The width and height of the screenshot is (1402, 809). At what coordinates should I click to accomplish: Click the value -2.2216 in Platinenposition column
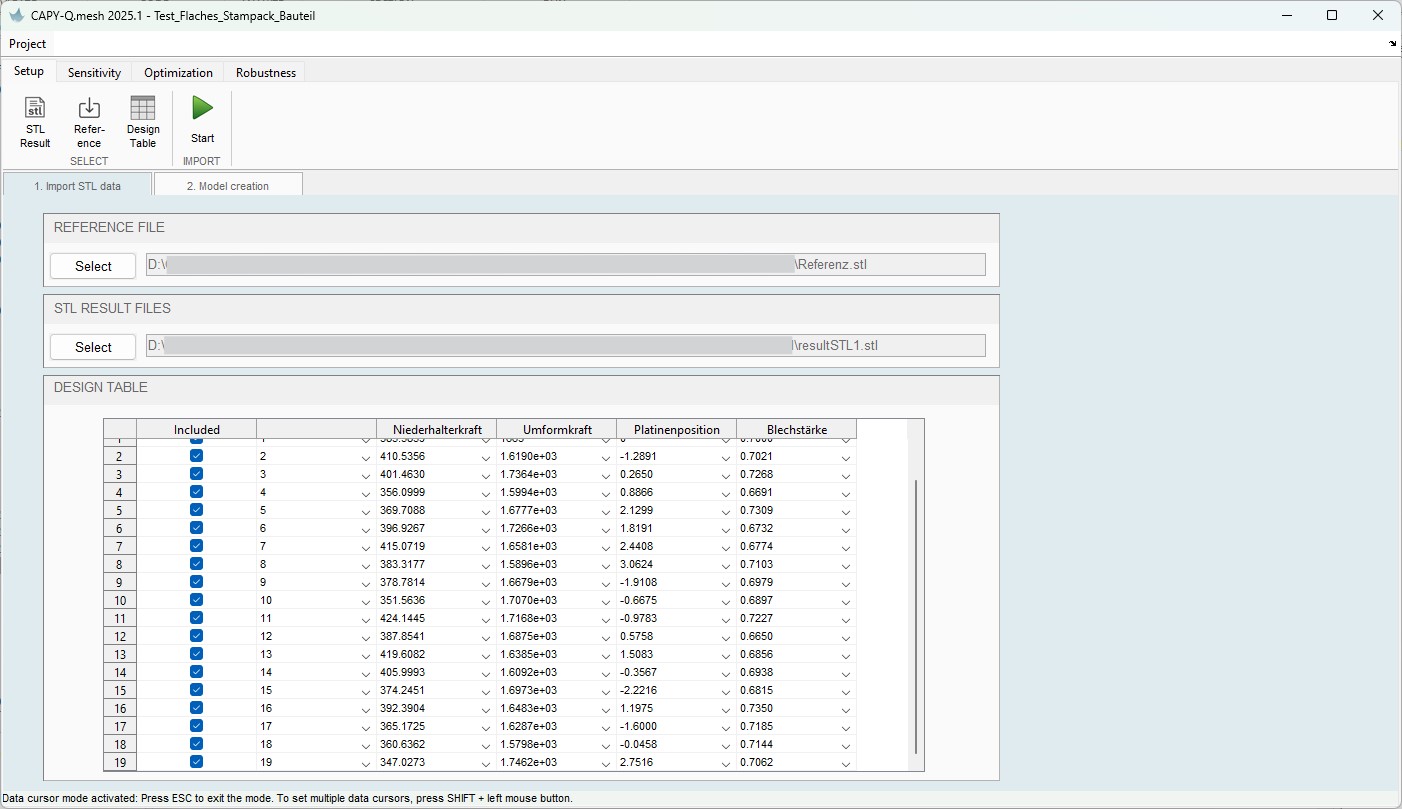click(639, 690)
